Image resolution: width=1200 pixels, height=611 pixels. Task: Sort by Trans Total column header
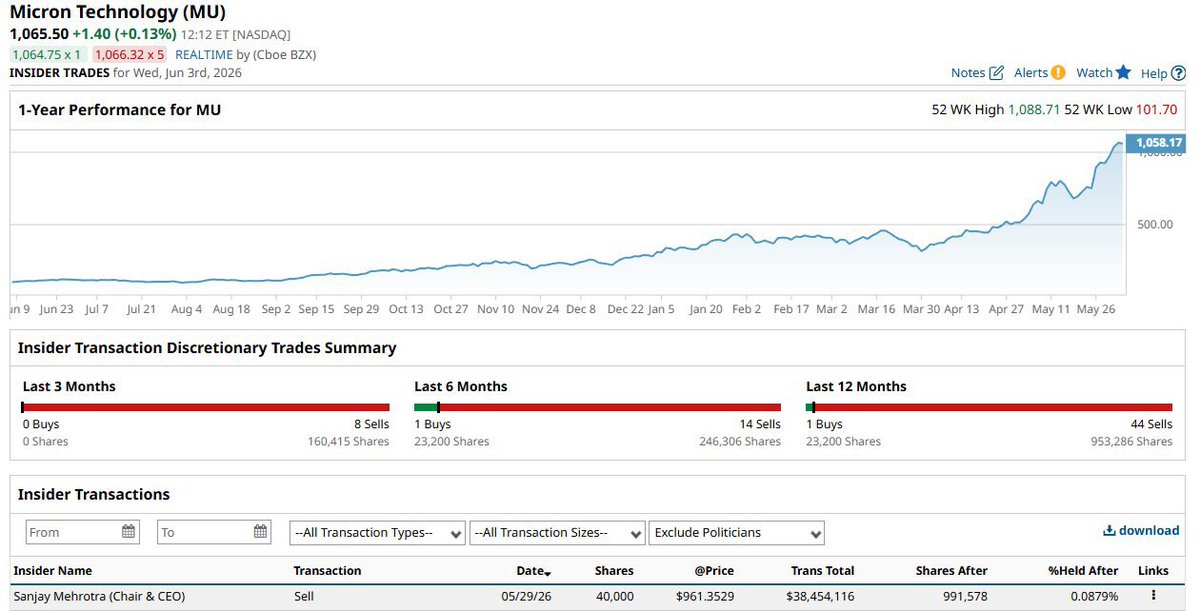pos(823,571)
